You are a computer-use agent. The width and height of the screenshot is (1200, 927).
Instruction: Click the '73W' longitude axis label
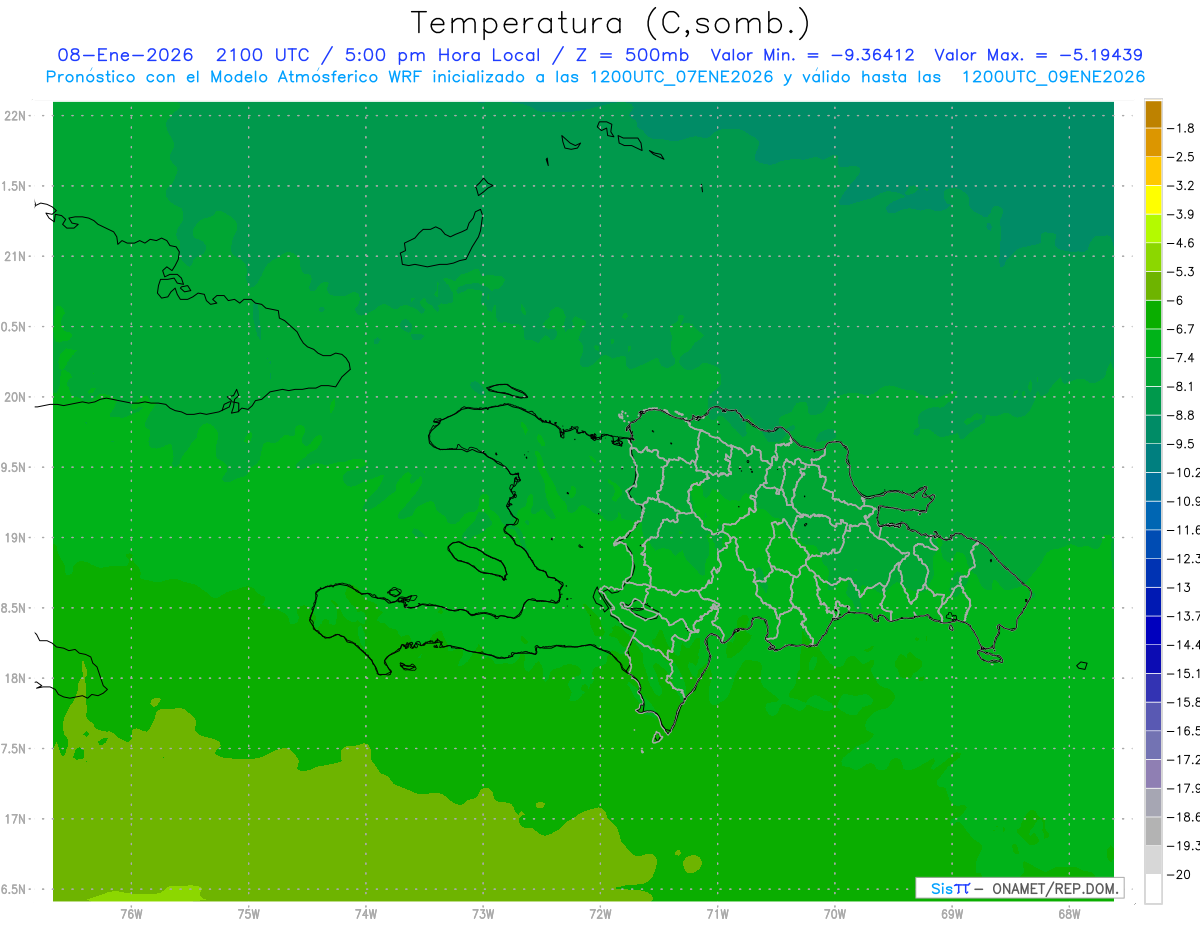click(x=483, y=914)
